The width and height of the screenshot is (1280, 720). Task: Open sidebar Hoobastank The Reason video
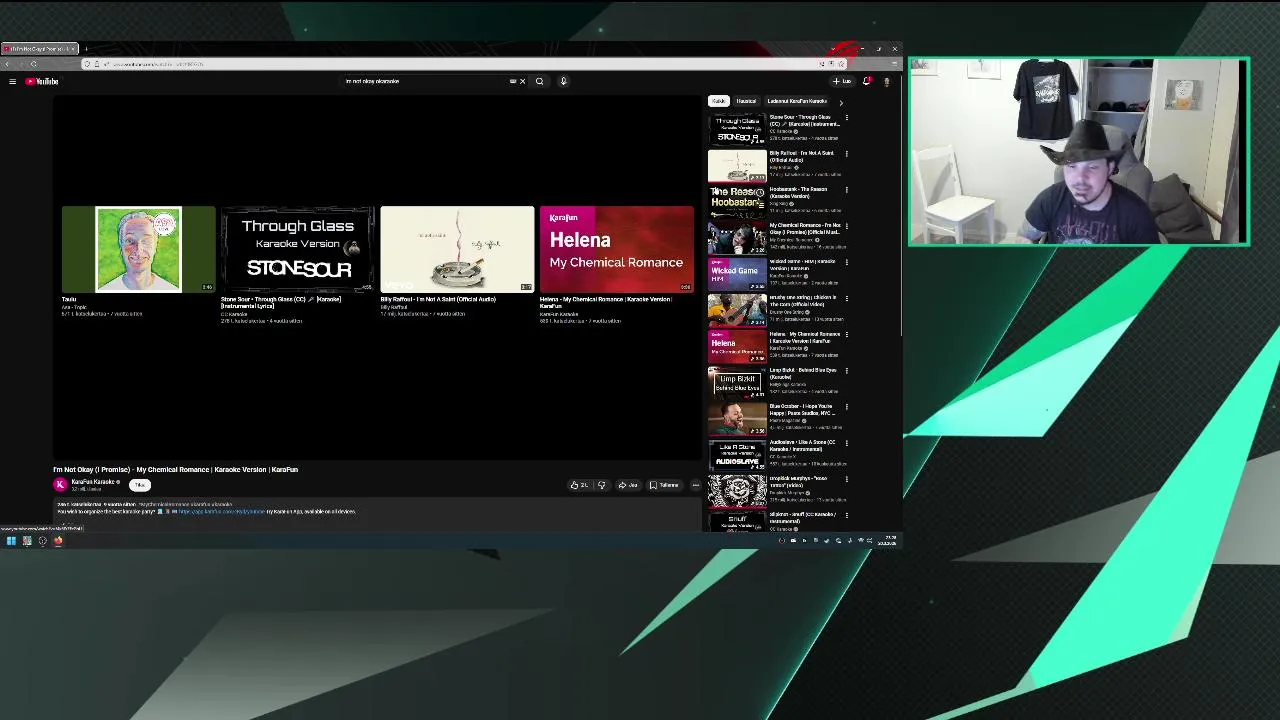(737, 202)
